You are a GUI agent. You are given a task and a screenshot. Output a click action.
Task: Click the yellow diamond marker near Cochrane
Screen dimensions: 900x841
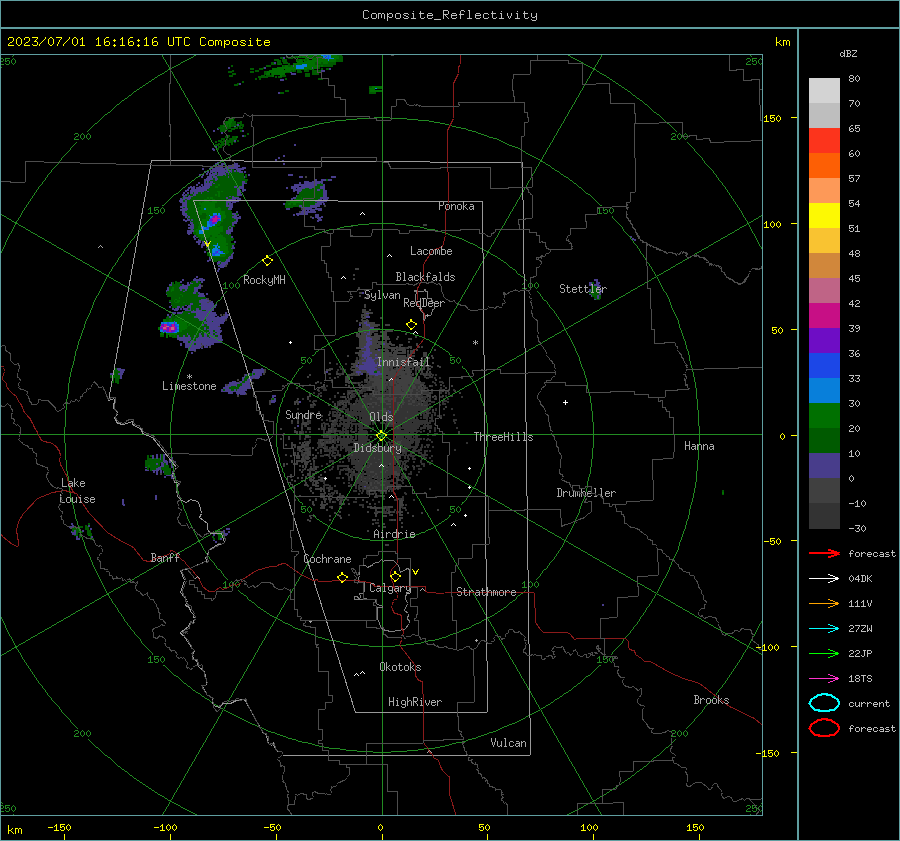pyautogui.click(x=342, y=577)
